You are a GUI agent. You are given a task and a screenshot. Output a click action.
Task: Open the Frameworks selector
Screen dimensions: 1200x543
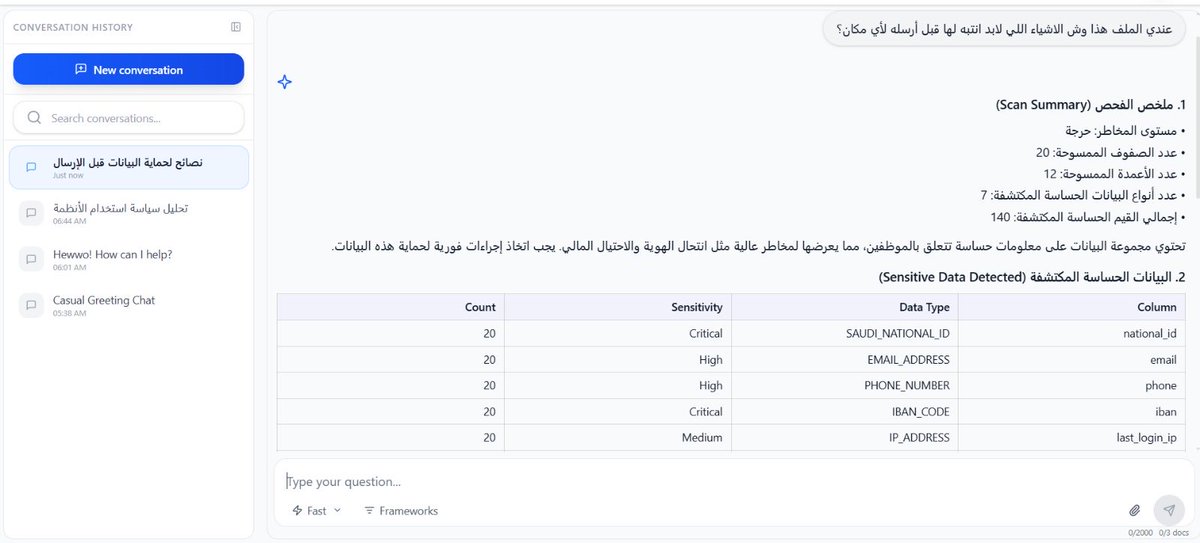tap(401, 510)
